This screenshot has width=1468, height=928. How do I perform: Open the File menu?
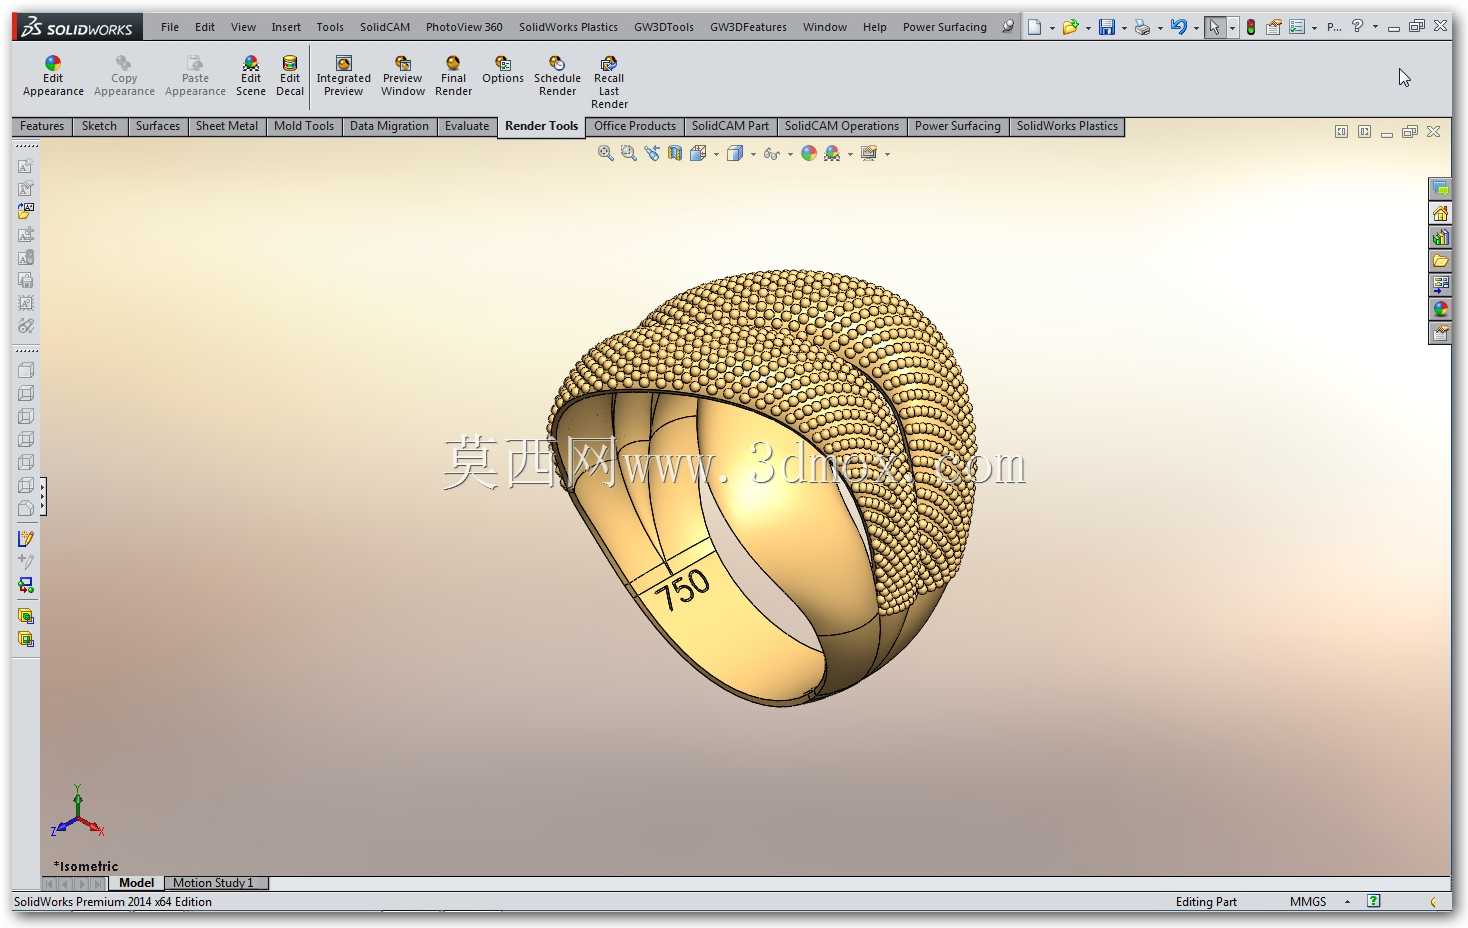(x=170, y=27)
